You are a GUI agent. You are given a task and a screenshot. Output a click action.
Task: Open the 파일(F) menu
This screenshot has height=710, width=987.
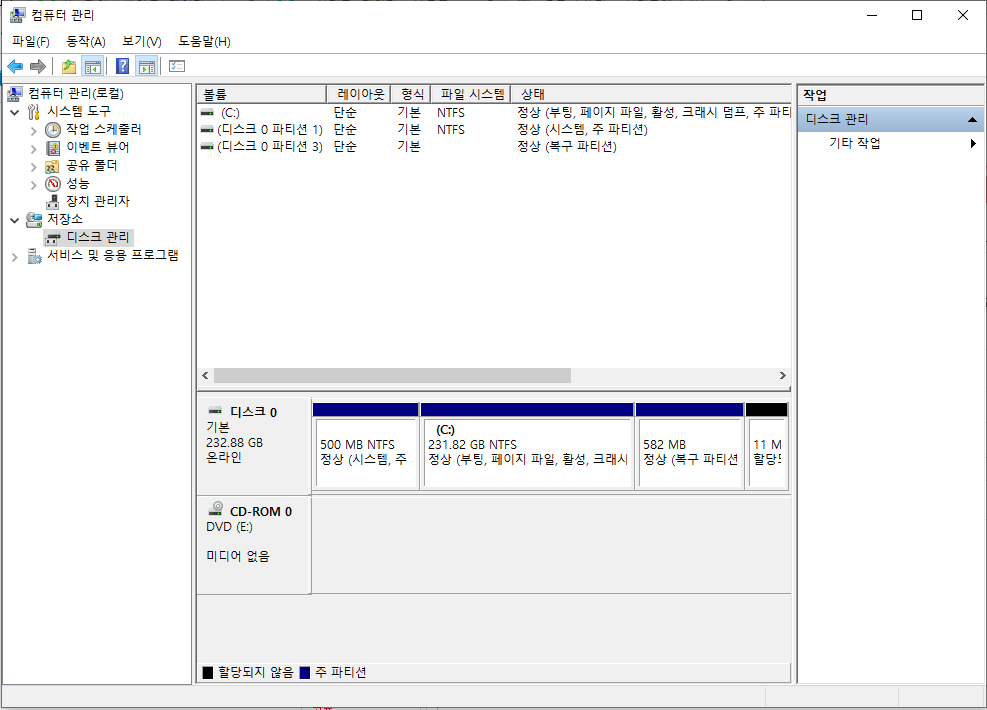[x=30, y=42]
